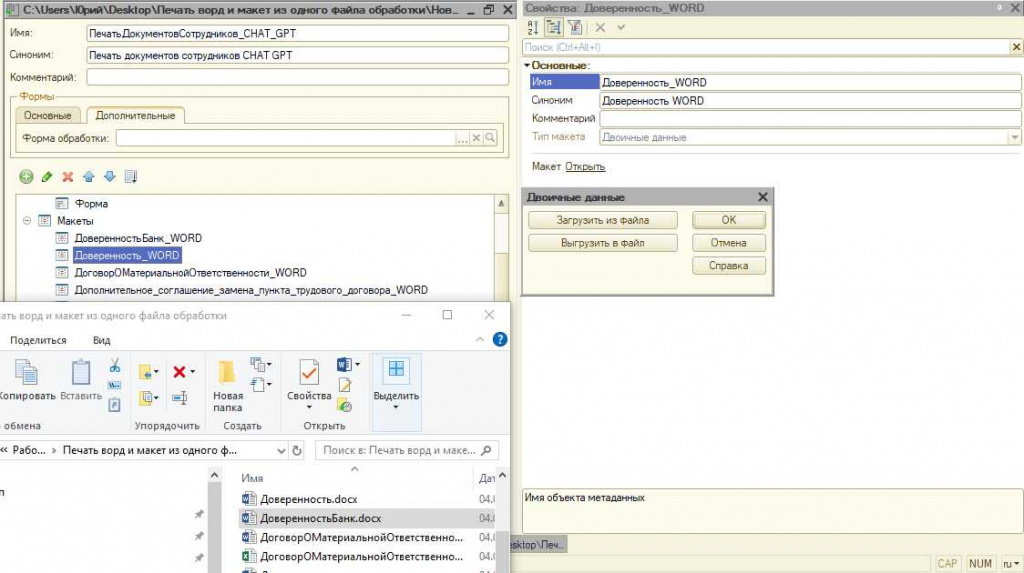The image size is (1024, 573).
Task: Click the green add item icon
Action: click(26, 176)
